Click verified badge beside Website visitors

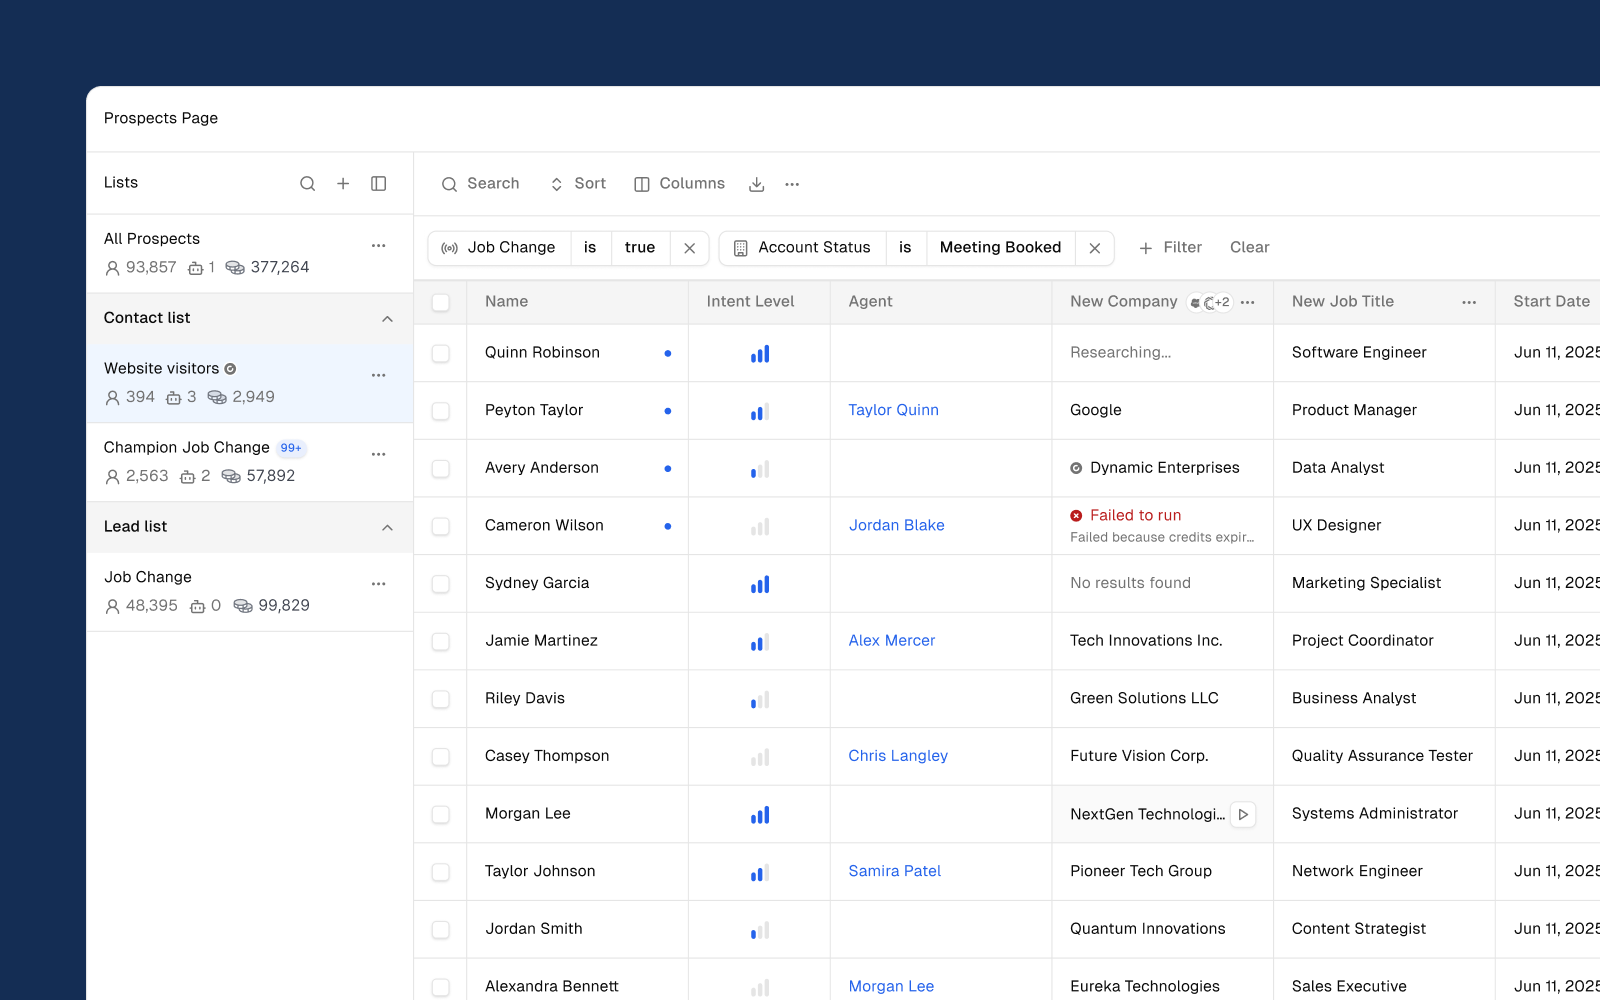pos(230,369)
